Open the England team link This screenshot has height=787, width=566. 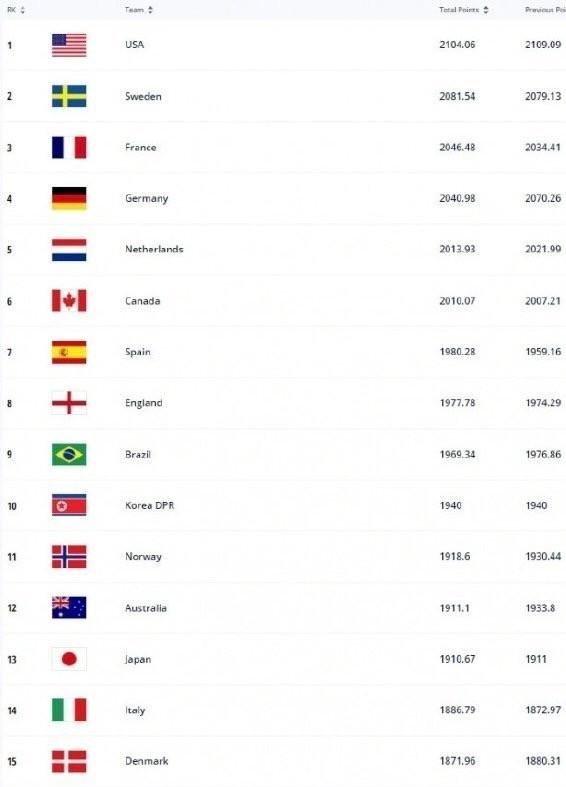(144, 403)
